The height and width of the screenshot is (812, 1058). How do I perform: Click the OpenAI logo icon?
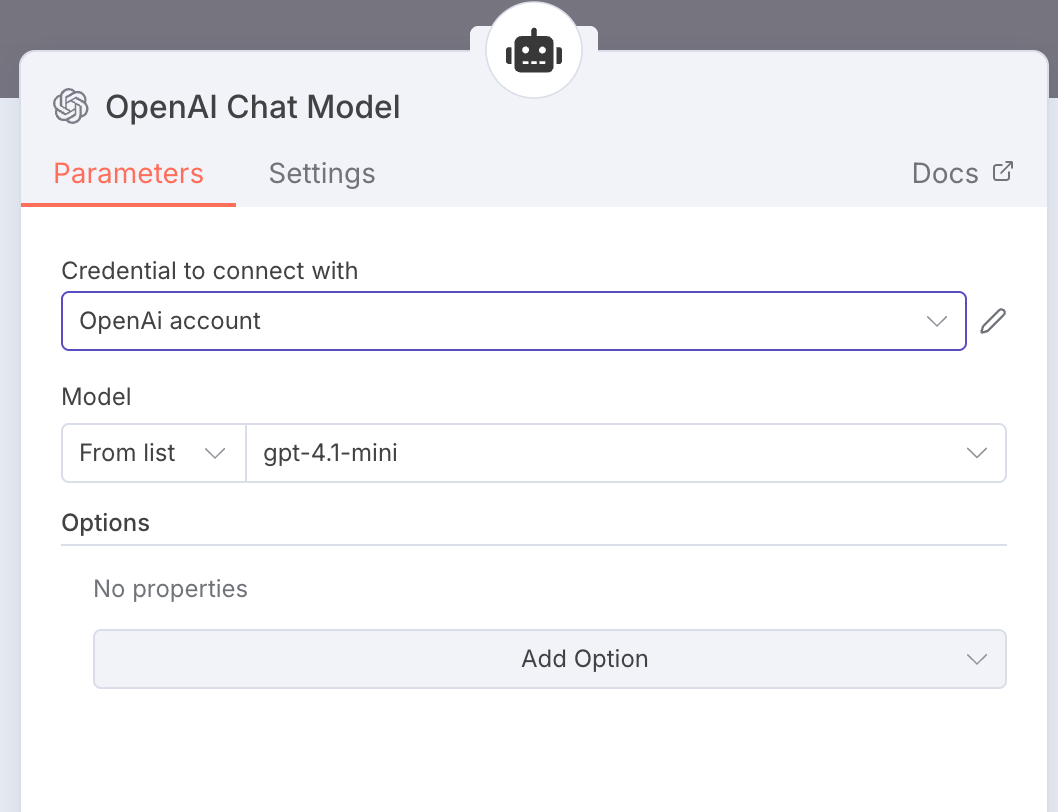tap(71, 107)
